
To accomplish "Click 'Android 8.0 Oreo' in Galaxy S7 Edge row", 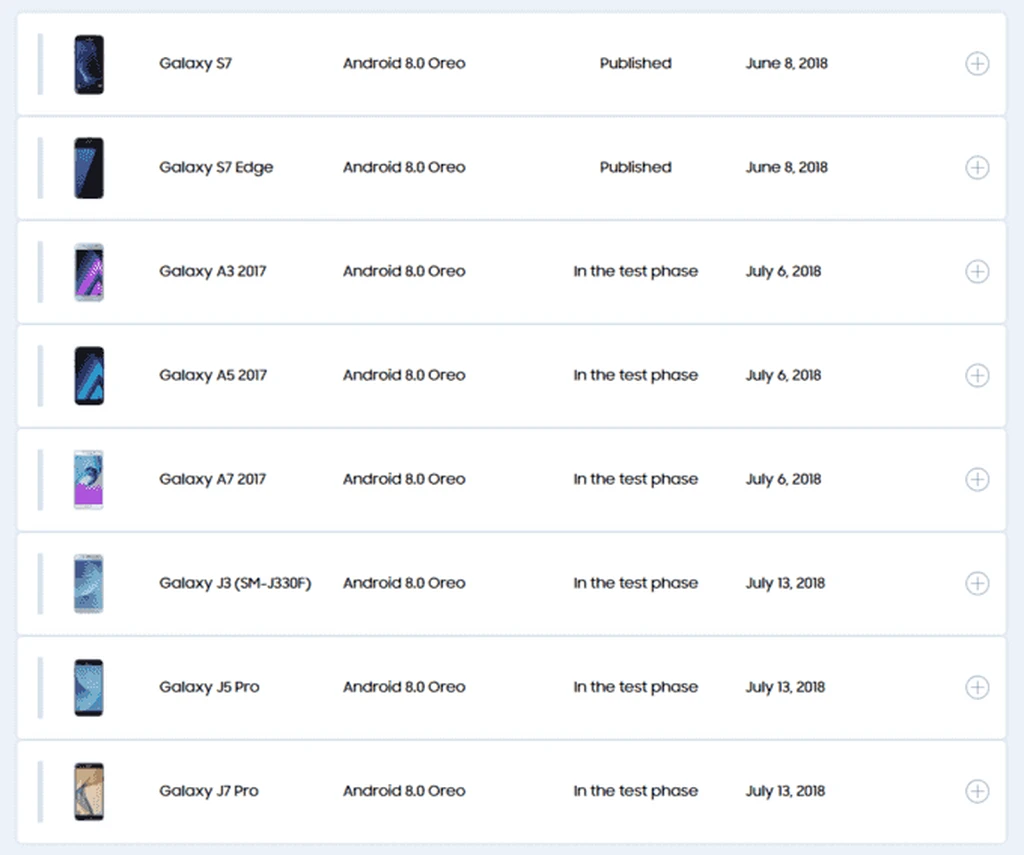I will coord(404,167).
